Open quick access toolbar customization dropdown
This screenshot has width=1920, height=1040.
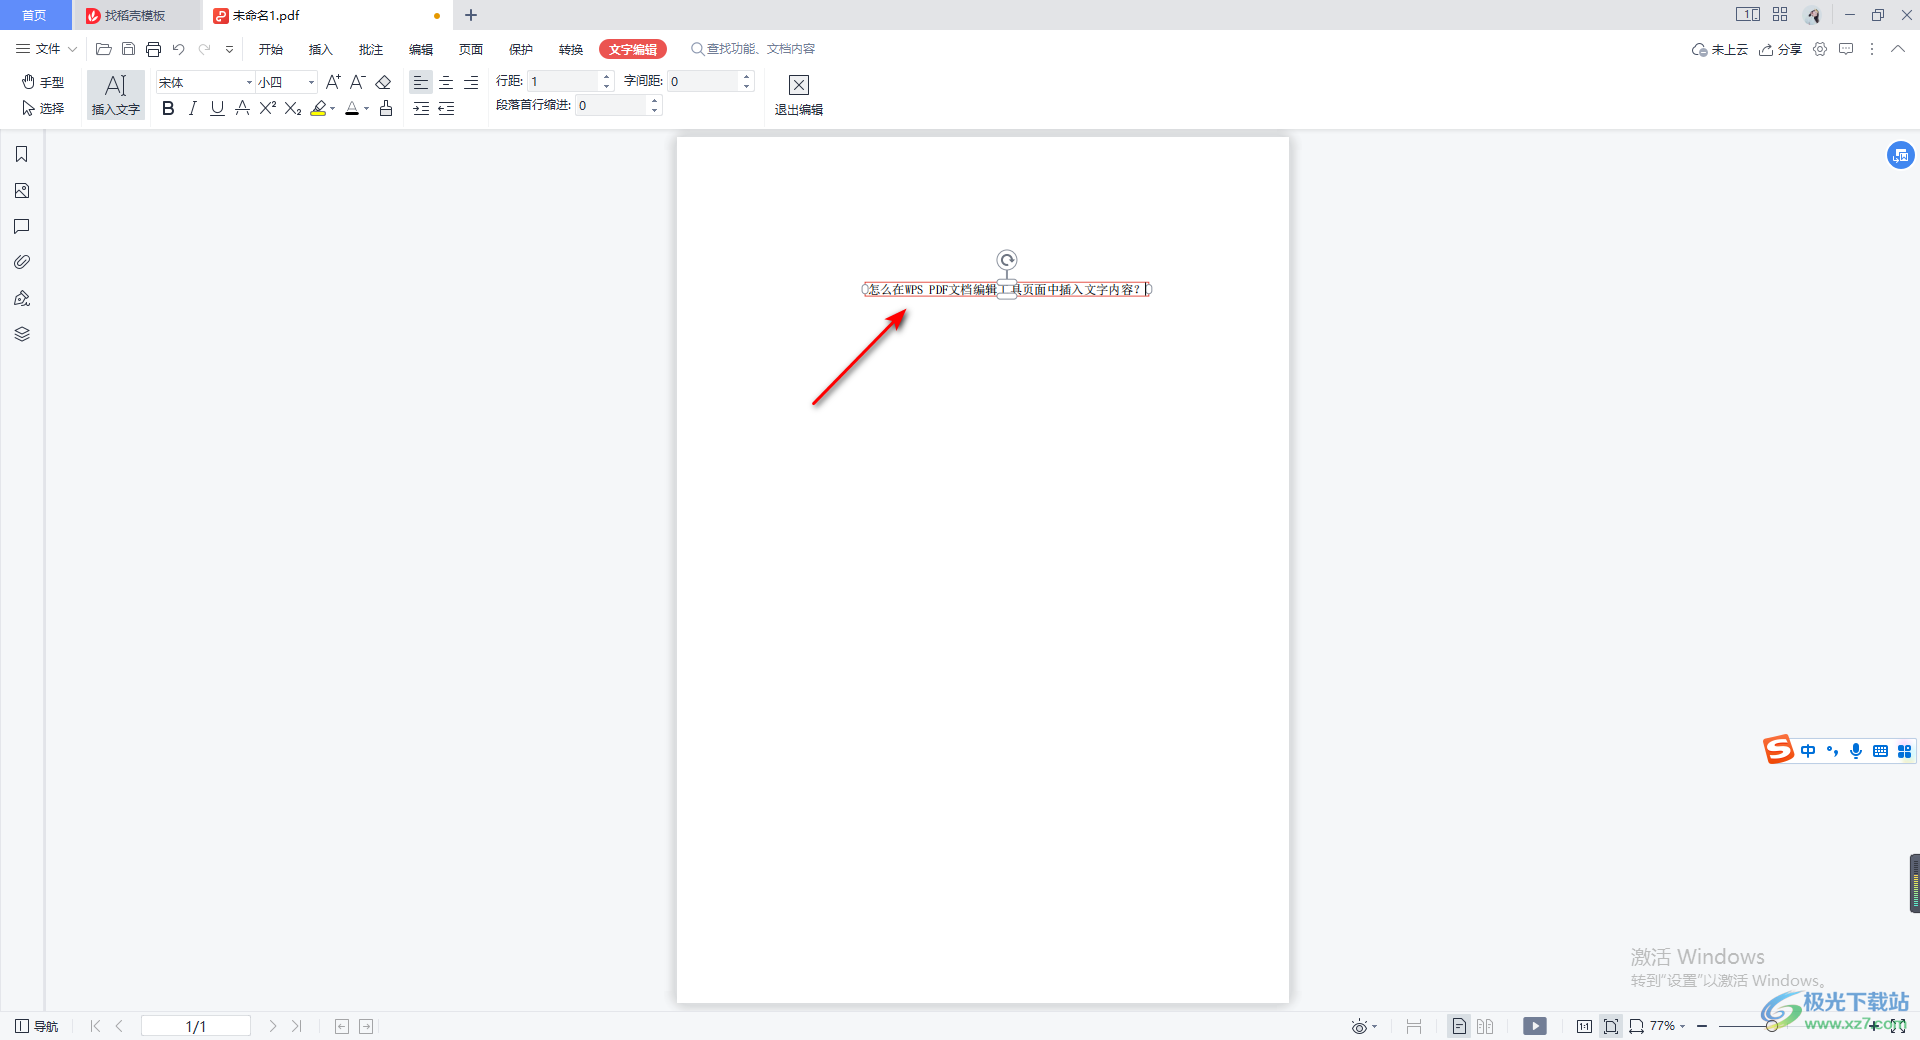point(229,49)
